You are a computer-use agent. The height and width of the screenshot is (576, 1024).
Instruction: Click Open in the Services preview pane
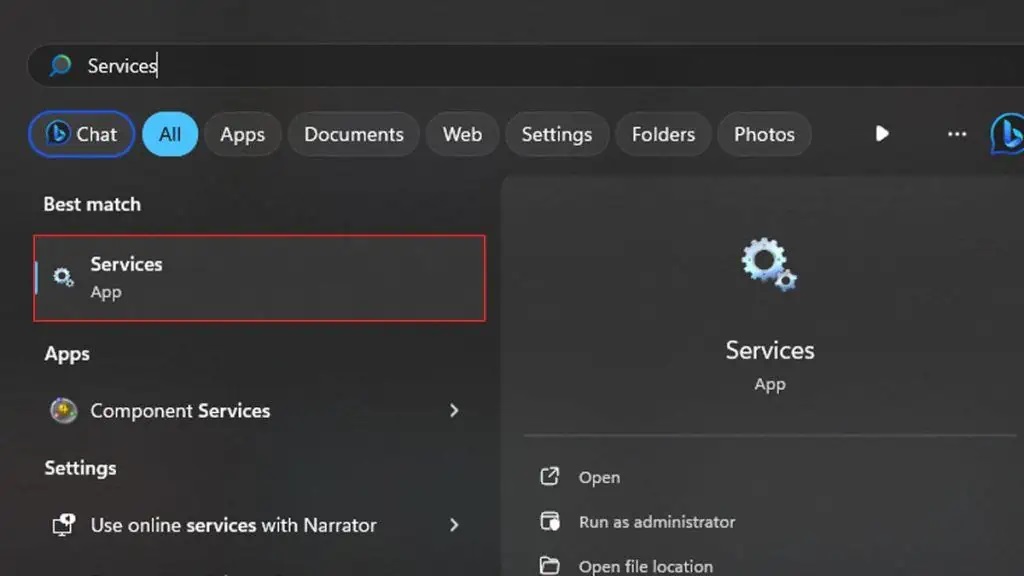pyautogui.click(x=599, y=477)
